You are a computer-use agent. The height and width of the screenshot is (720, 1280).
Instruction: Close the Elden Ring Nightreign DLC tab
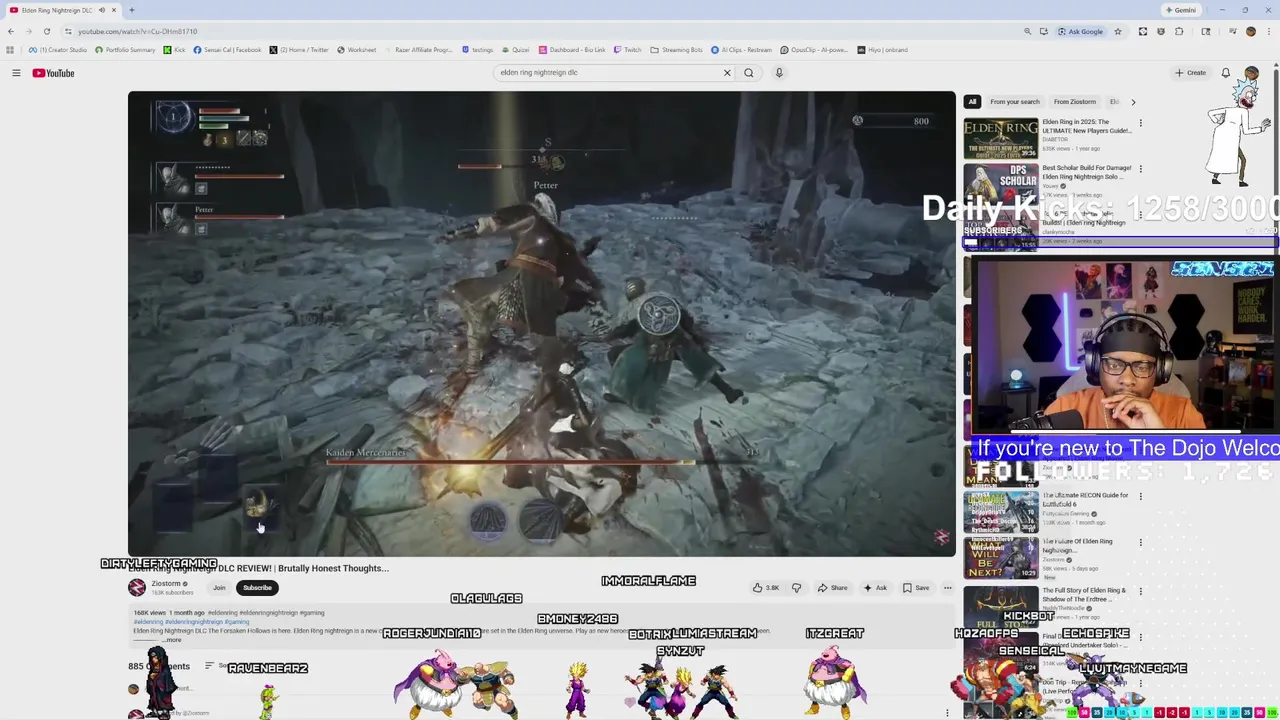[114, 10]
